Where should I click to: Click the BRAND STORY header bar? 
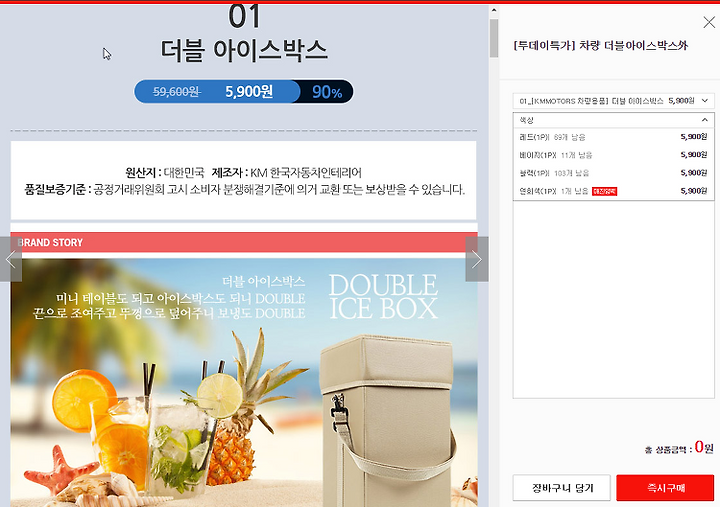[244, 242]
